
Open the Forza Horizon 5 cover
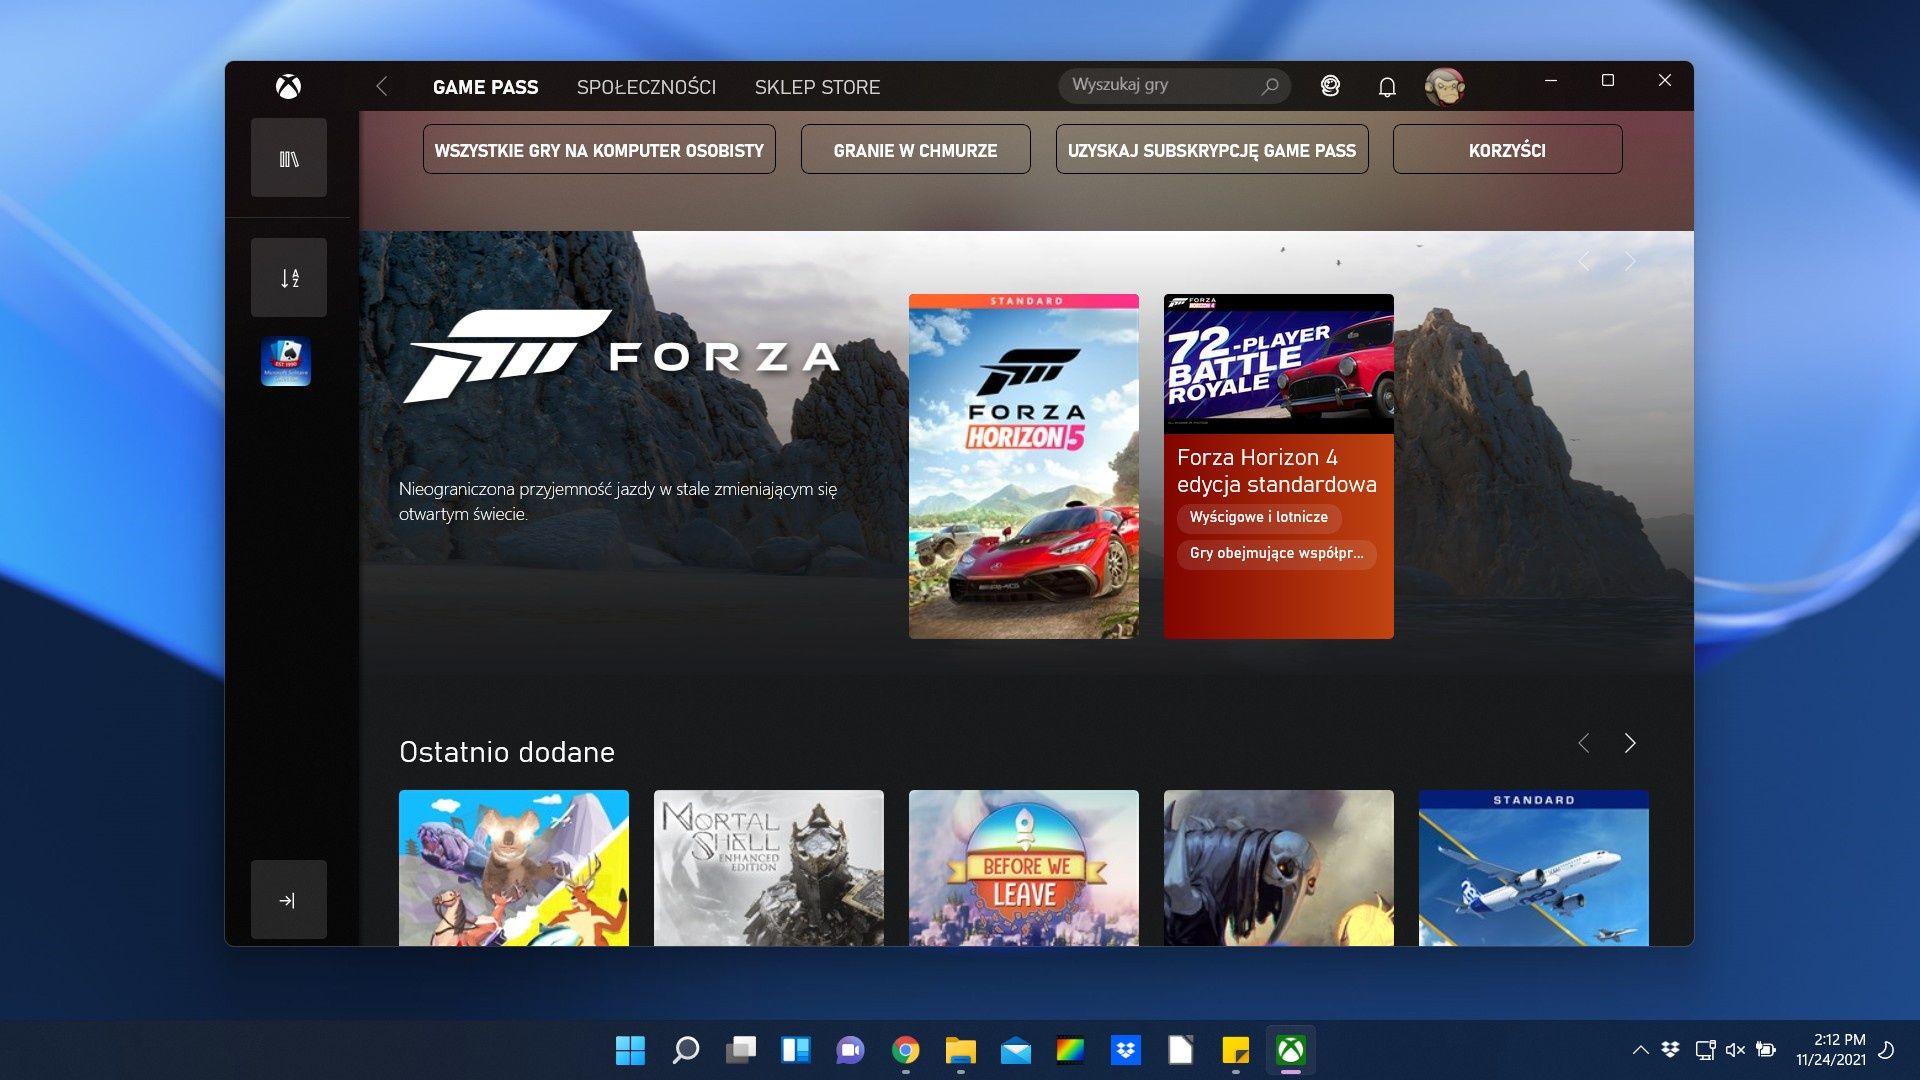[1024, 466]
